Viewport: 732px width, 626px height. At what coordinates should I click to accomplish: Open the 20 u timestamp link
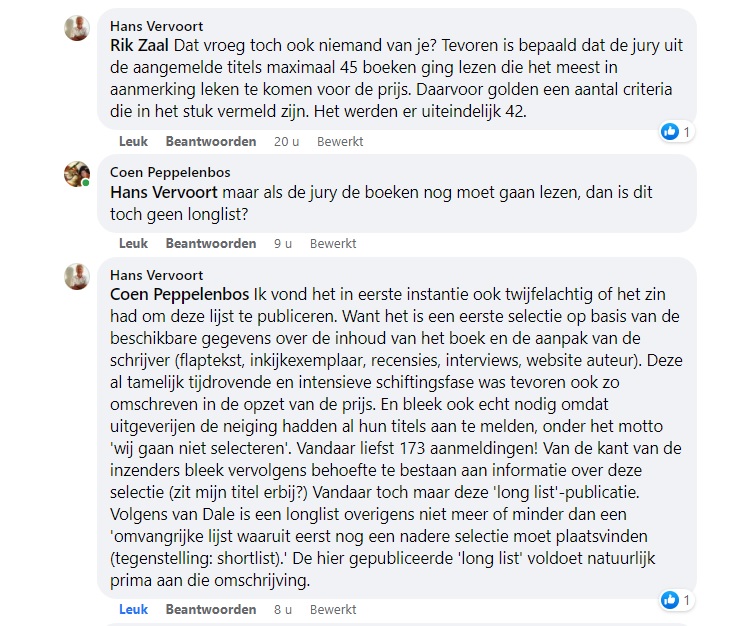click(x=286, y=141)
